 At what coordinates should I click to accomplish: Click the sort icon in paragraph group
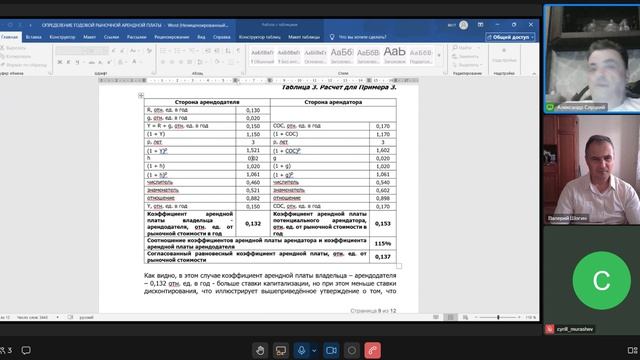(228, 51)
